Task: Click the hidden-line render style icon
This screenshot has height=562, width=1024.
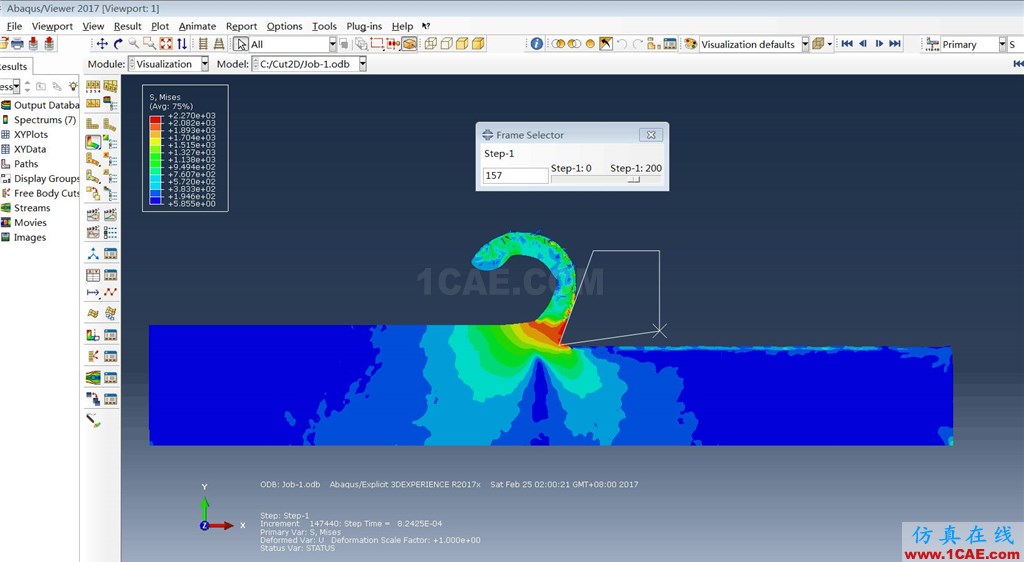Action: 447,44
